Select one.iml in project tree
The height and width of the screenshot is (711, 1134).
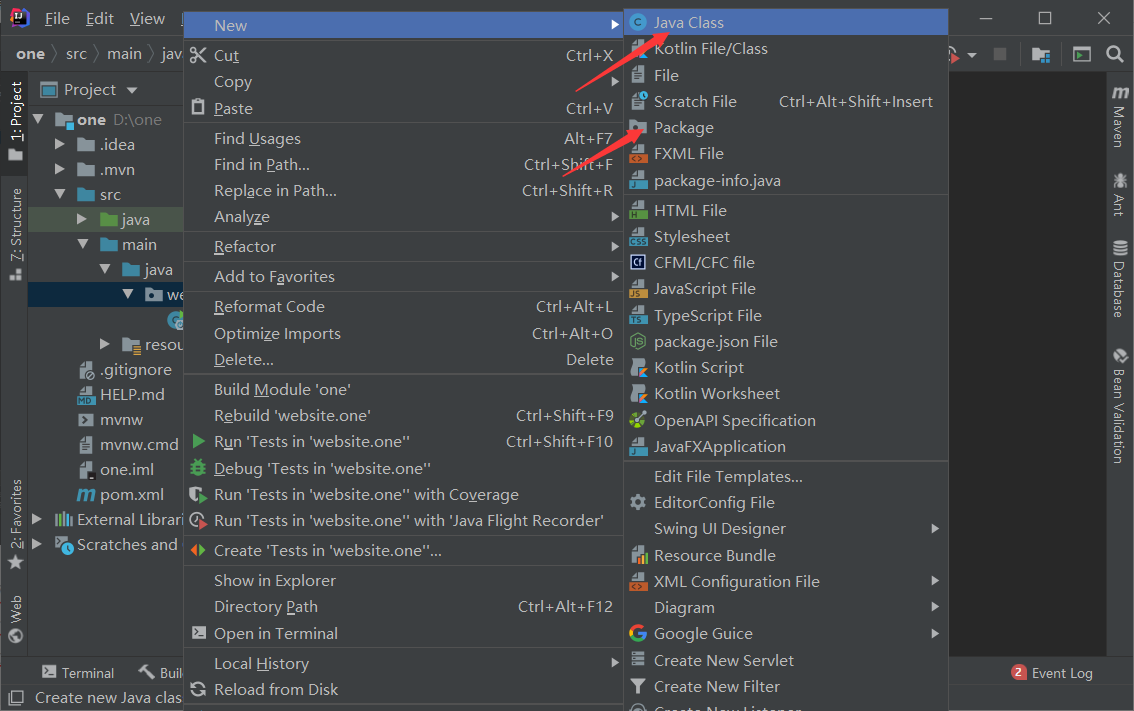(x=127, y=469)
